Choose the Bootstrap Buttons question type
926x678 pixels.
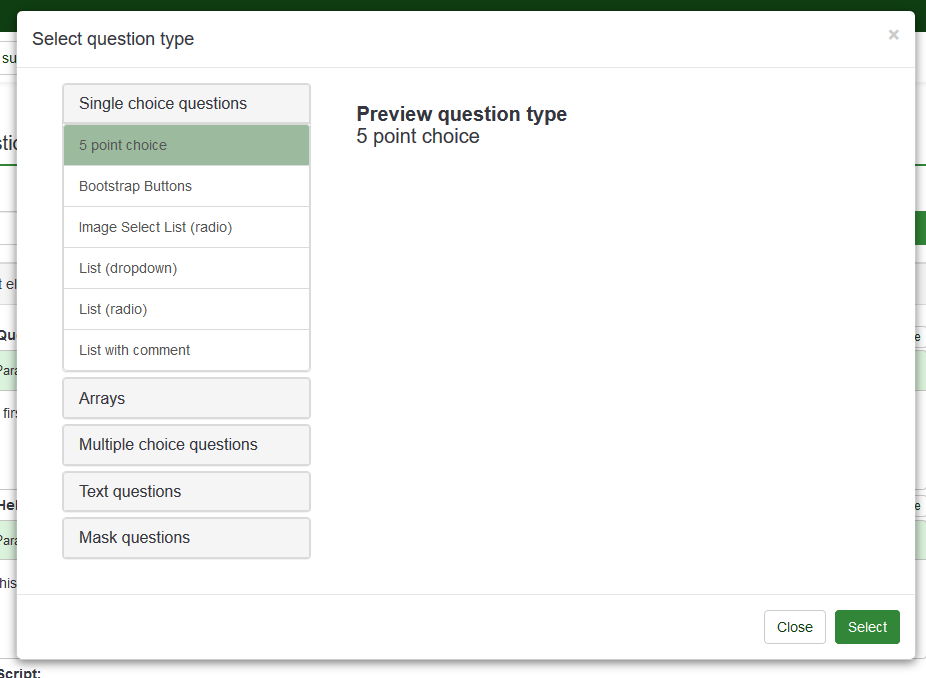186,186
